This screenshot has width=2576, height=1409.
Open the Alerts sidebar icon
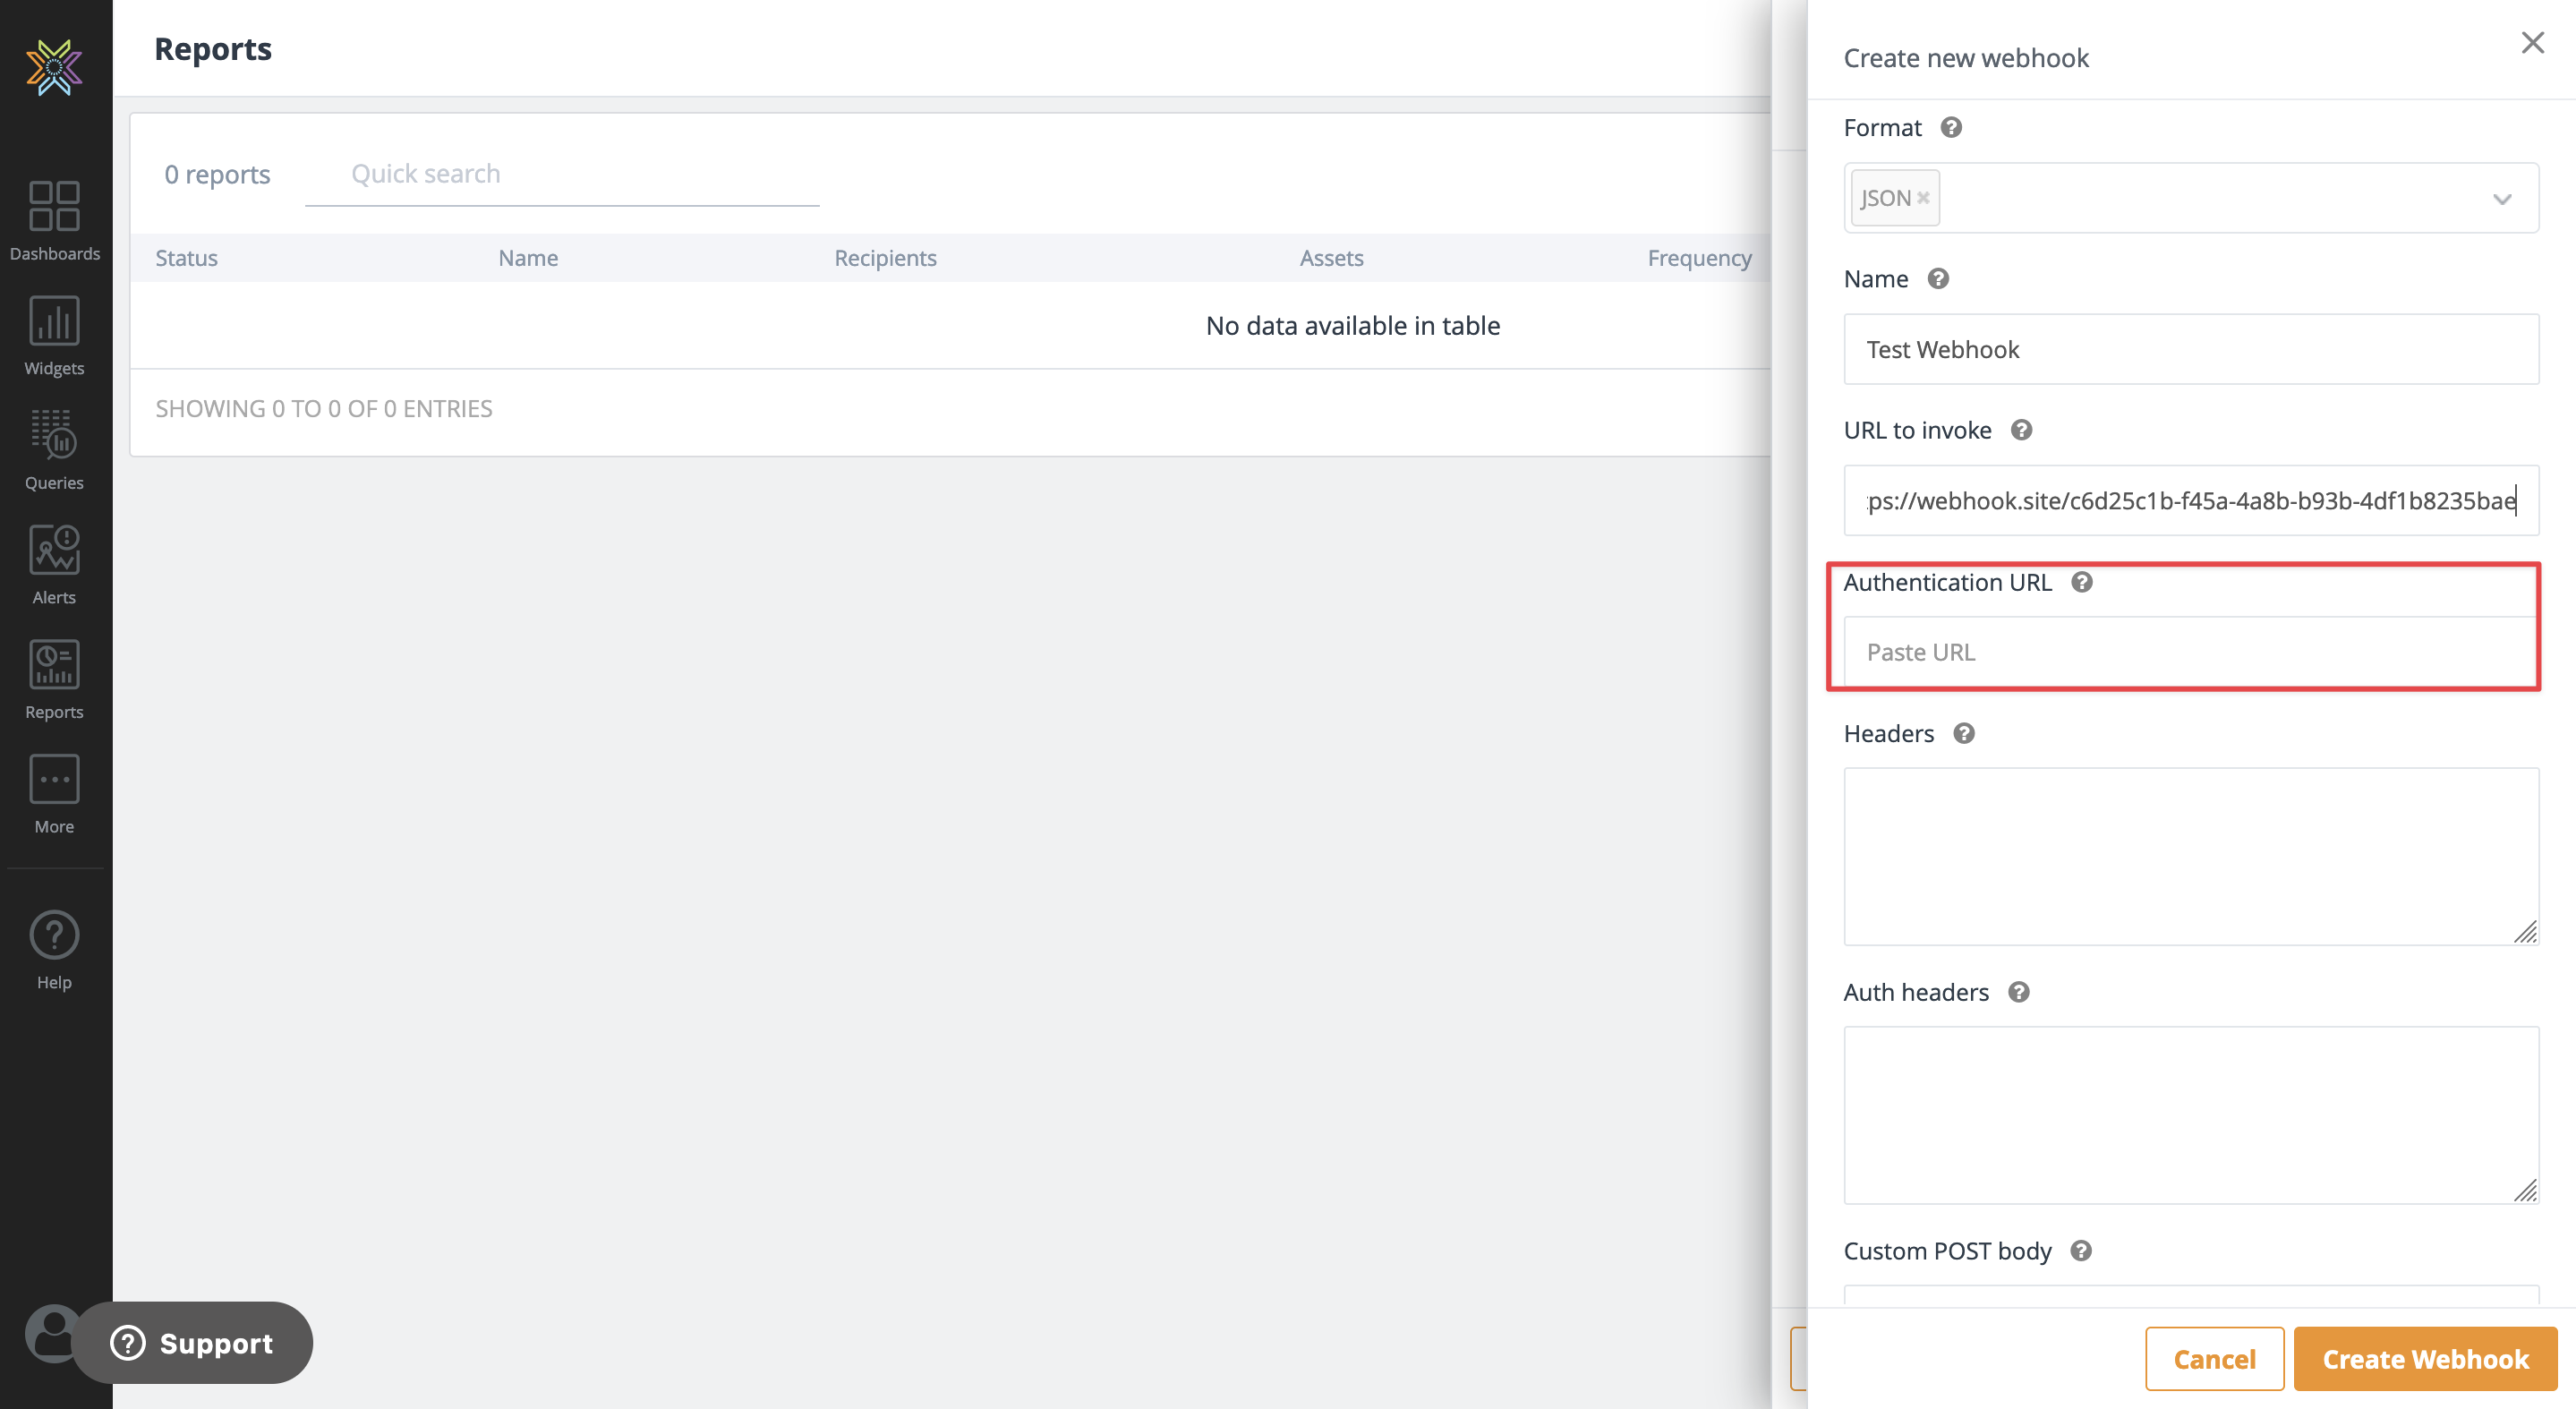click(x=54, y=564)
